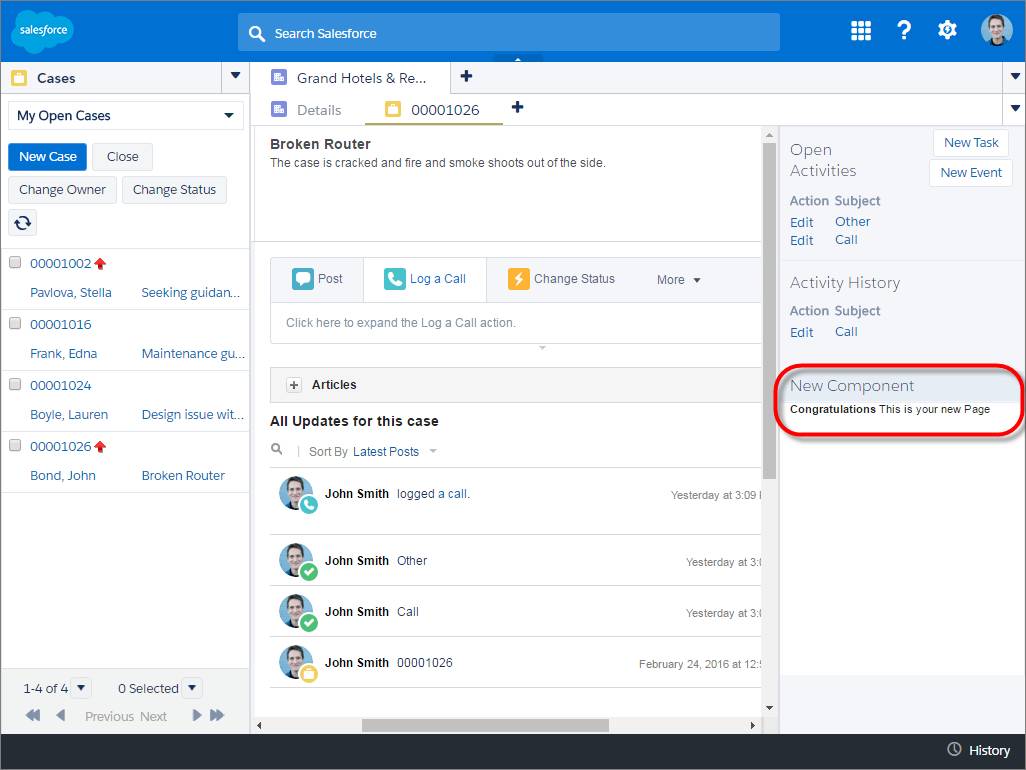
Task: Select checkbox for case 00001016
Action: tap(15, 323)
